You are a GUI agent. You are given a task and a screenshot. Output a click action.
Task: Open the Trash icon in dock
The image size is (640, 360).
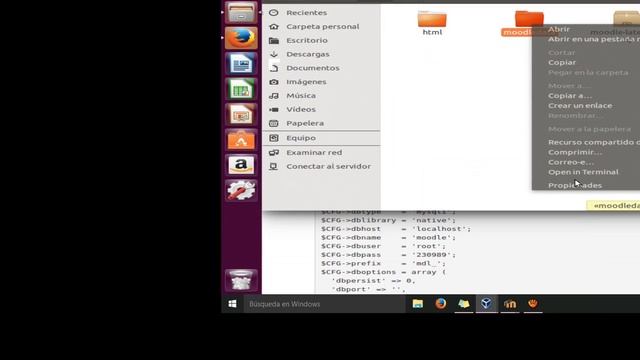coord(241,280)
